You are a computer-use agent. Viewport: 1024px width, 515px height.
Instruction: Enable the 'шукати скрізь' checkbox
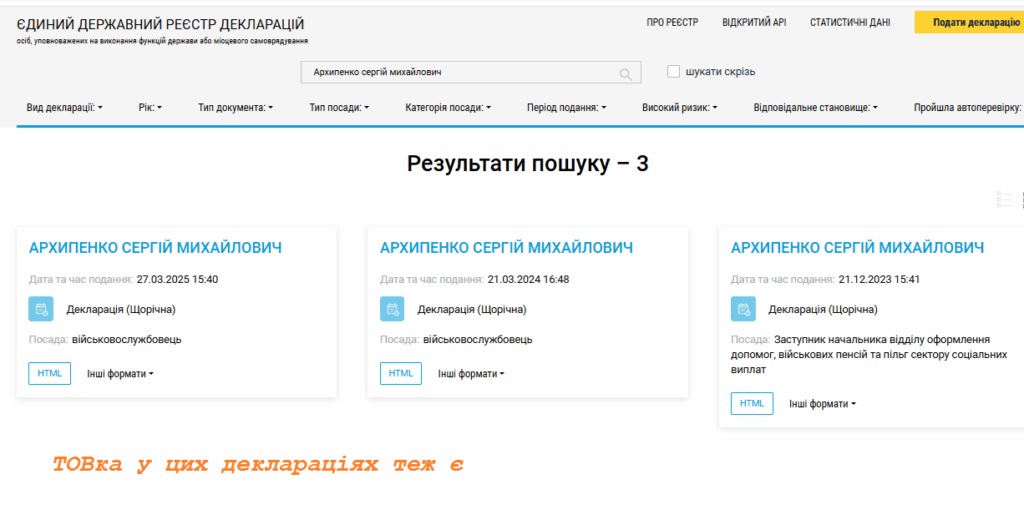pos(674,71)
